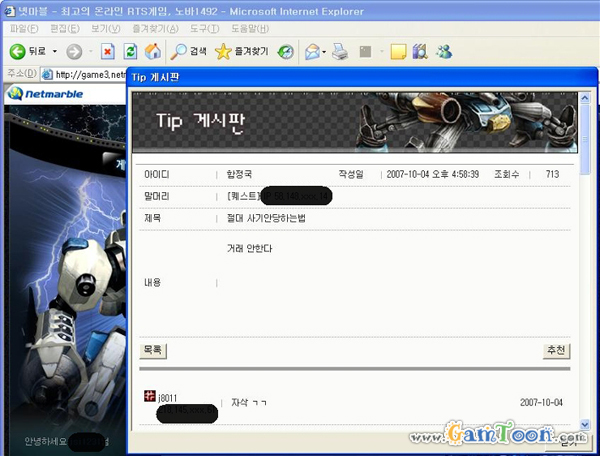
Task: Click the 목록 list button
Action: tap(153, 350)
